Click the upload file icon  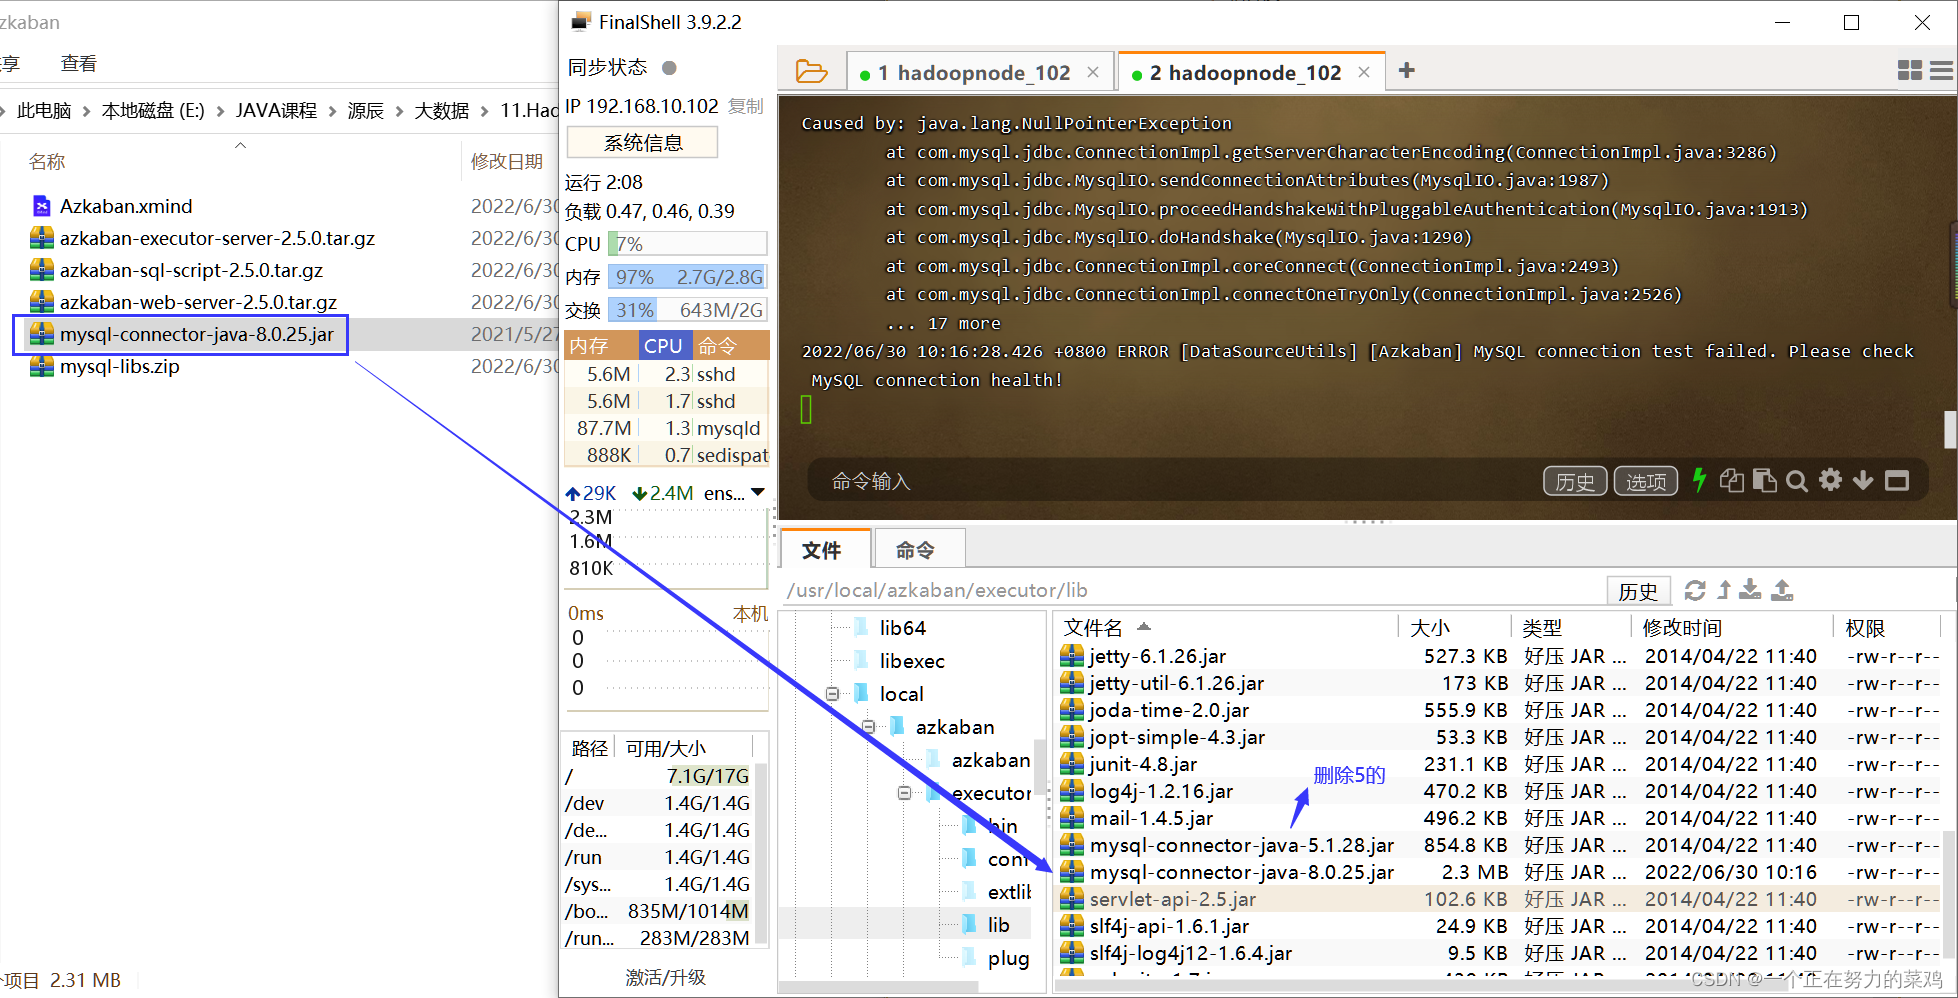(x=1782, y=590)
